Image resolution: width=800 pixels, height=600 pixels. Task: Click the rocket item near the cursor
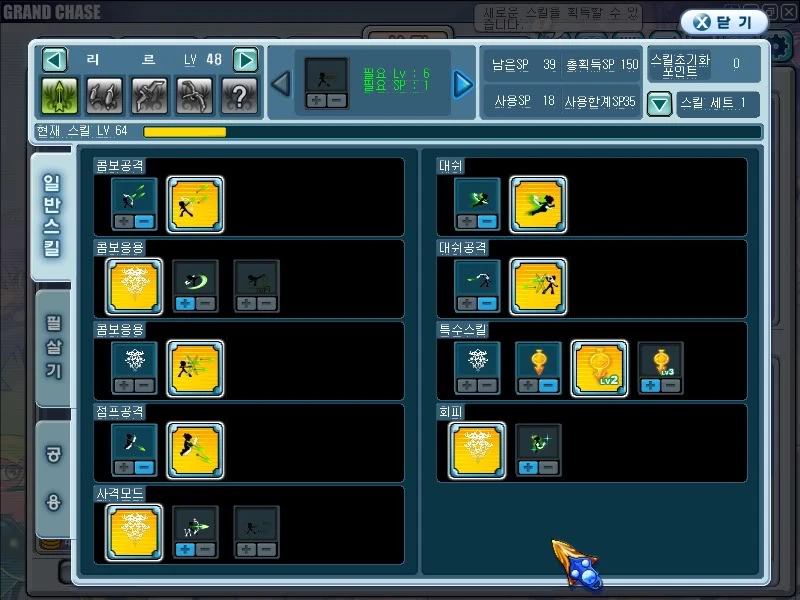[582, 570]
